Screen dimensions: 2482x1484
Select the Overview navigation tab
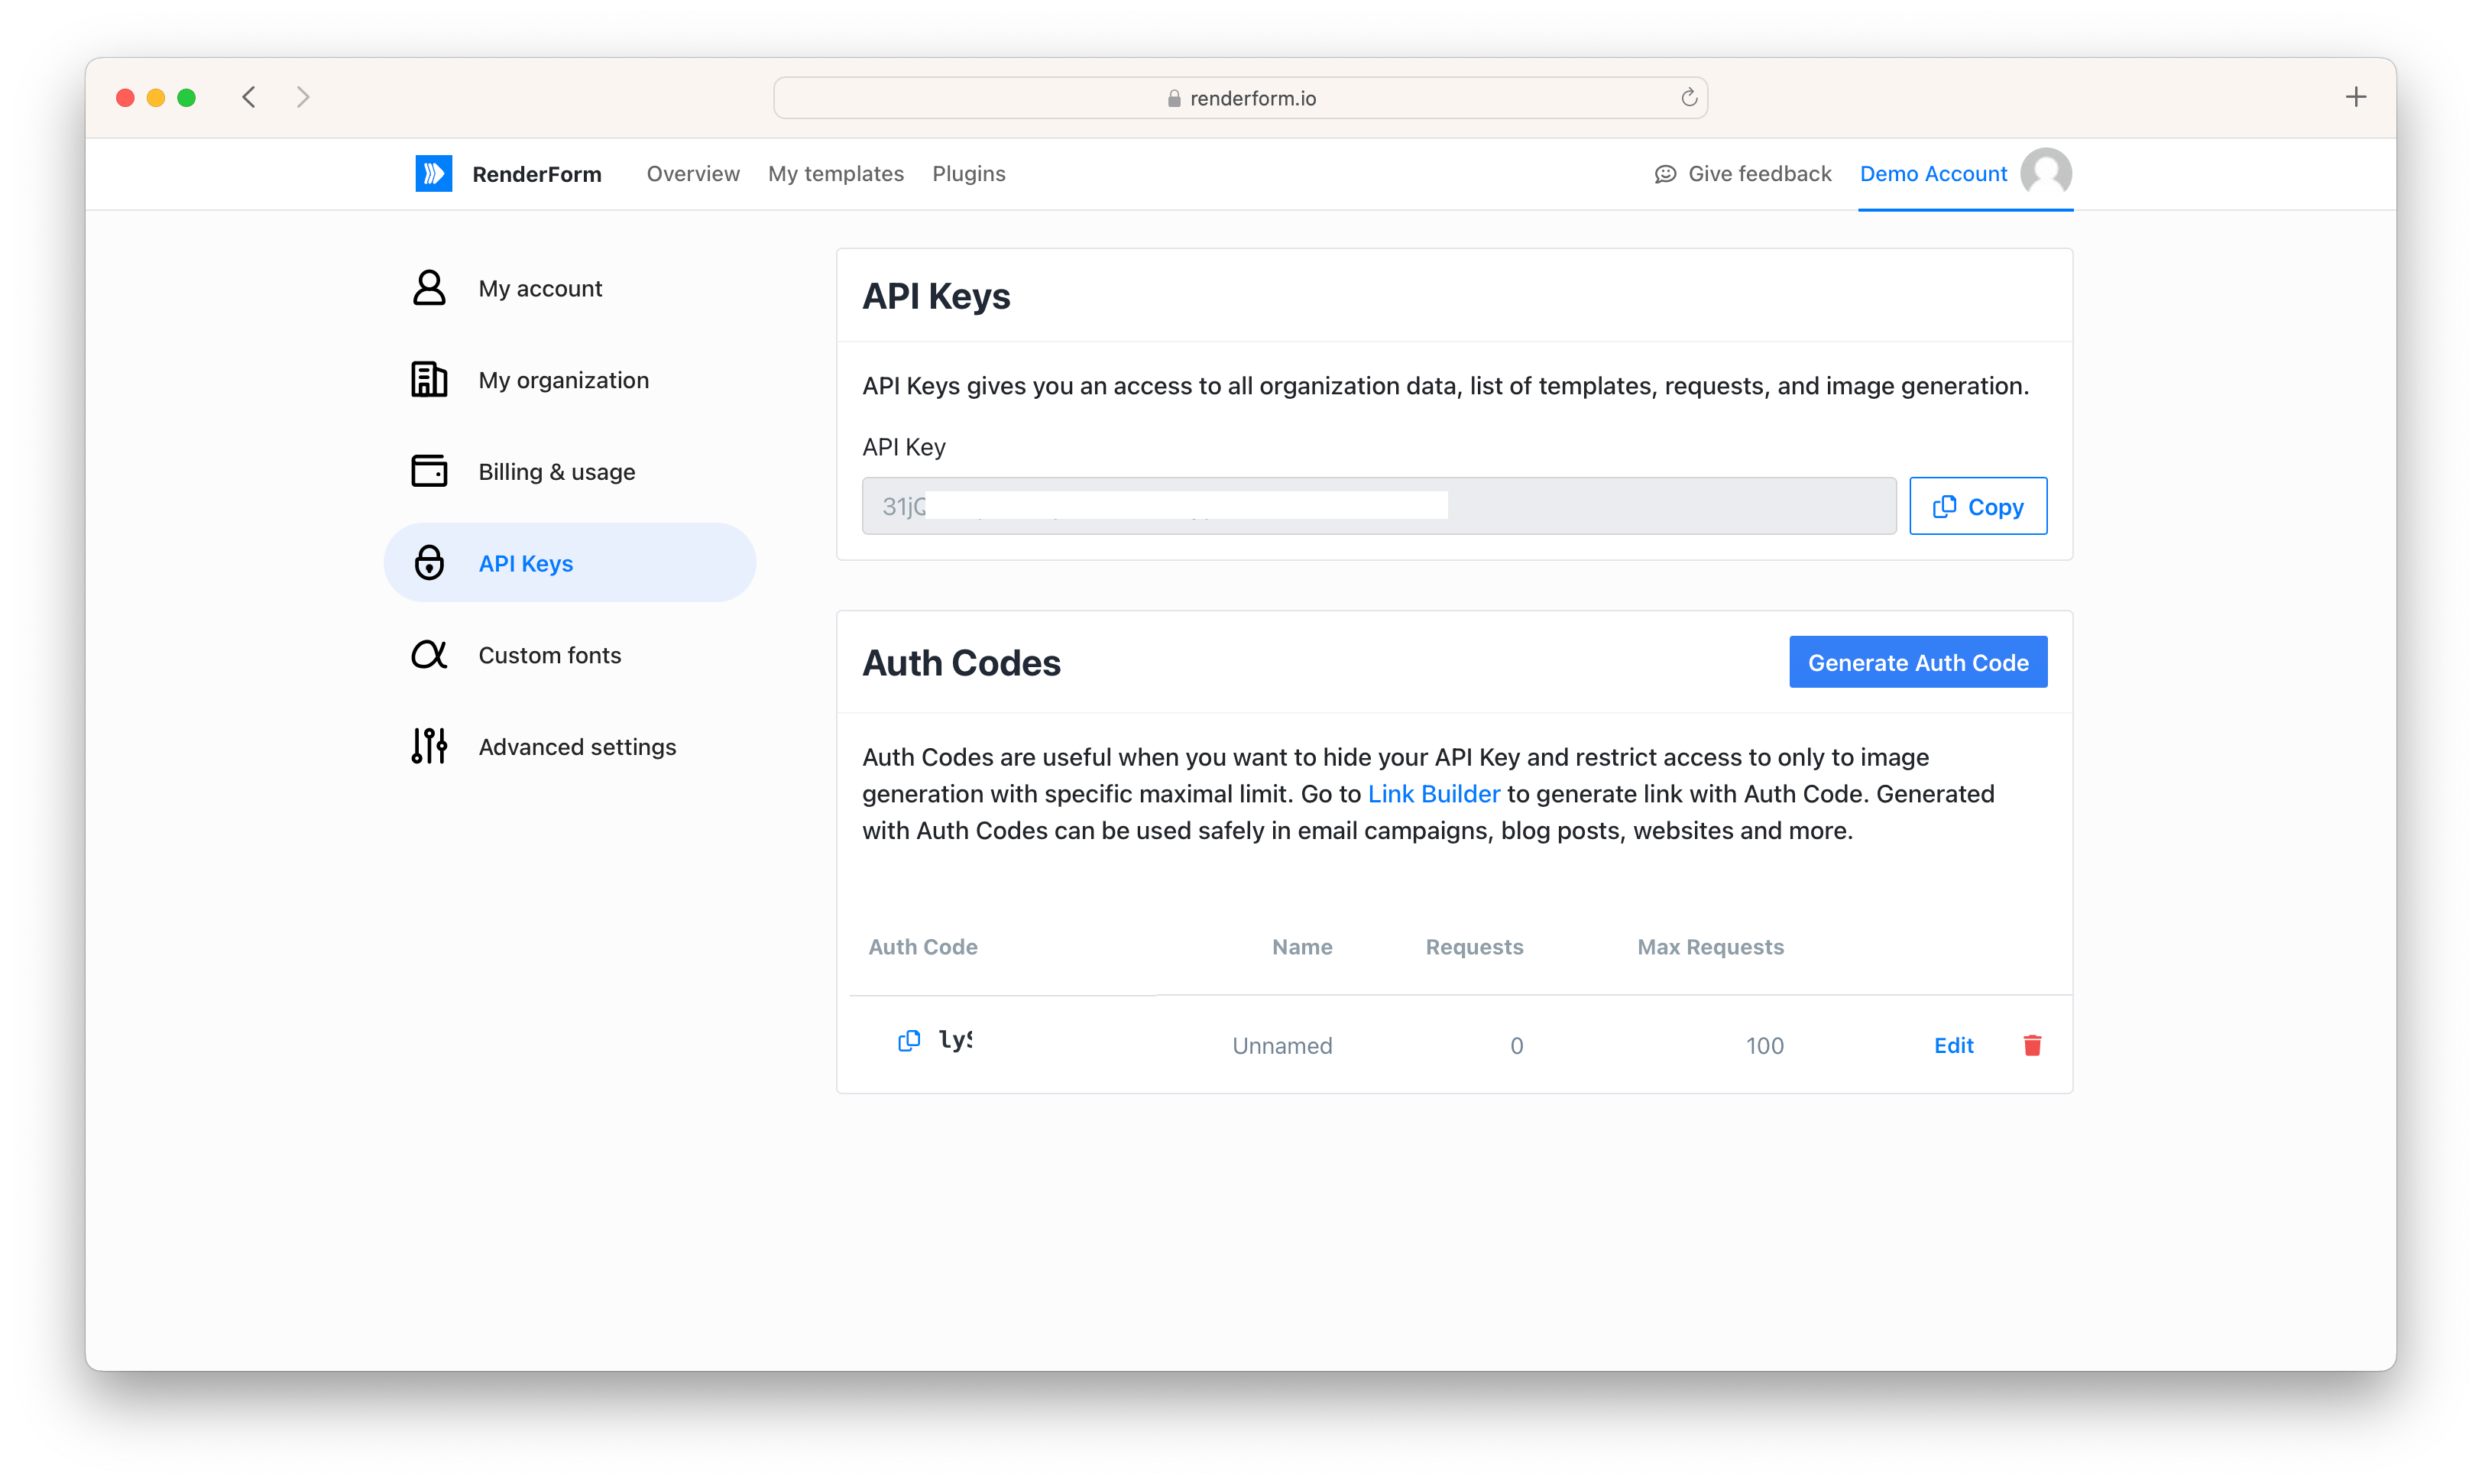[x=691, y=173]
